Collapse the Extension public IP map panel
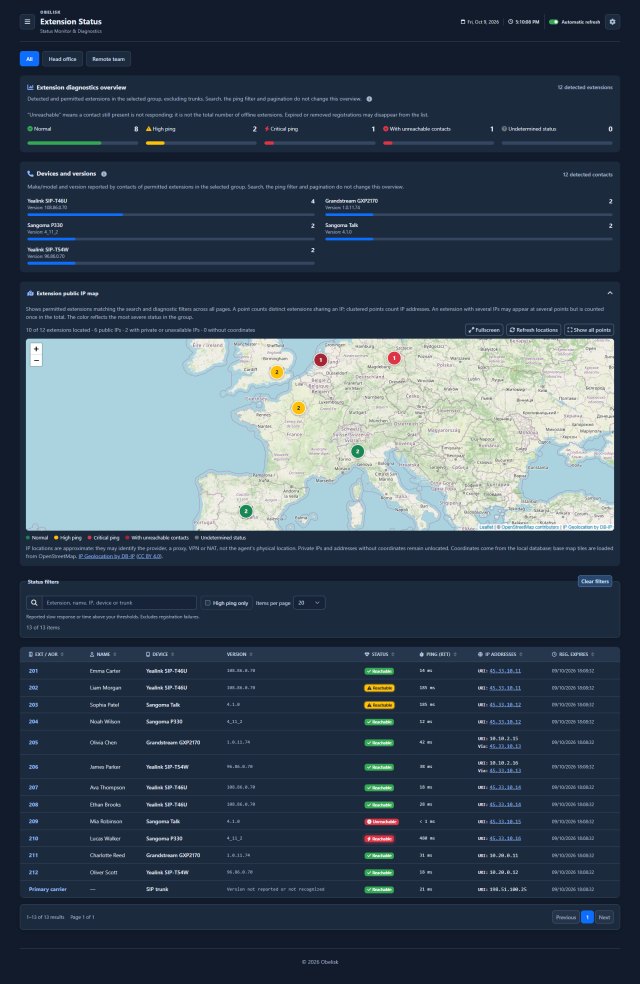 (610, 293)
